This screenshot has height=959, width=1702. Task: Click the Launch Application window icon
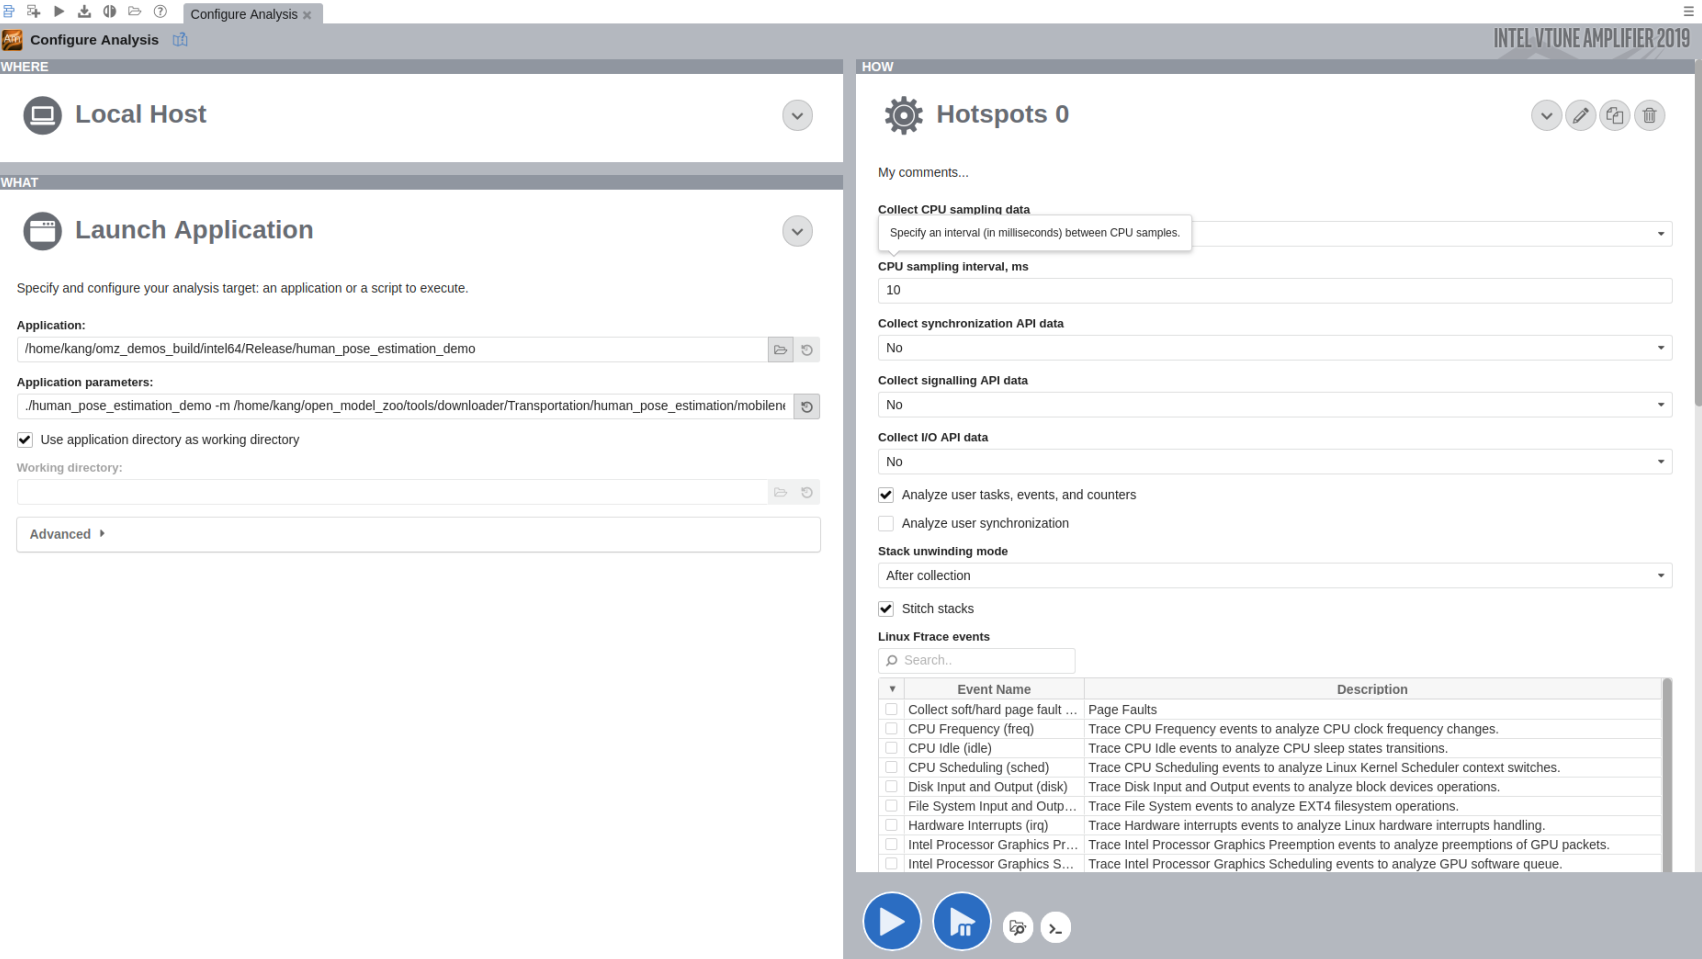click(x=42, y=231)
